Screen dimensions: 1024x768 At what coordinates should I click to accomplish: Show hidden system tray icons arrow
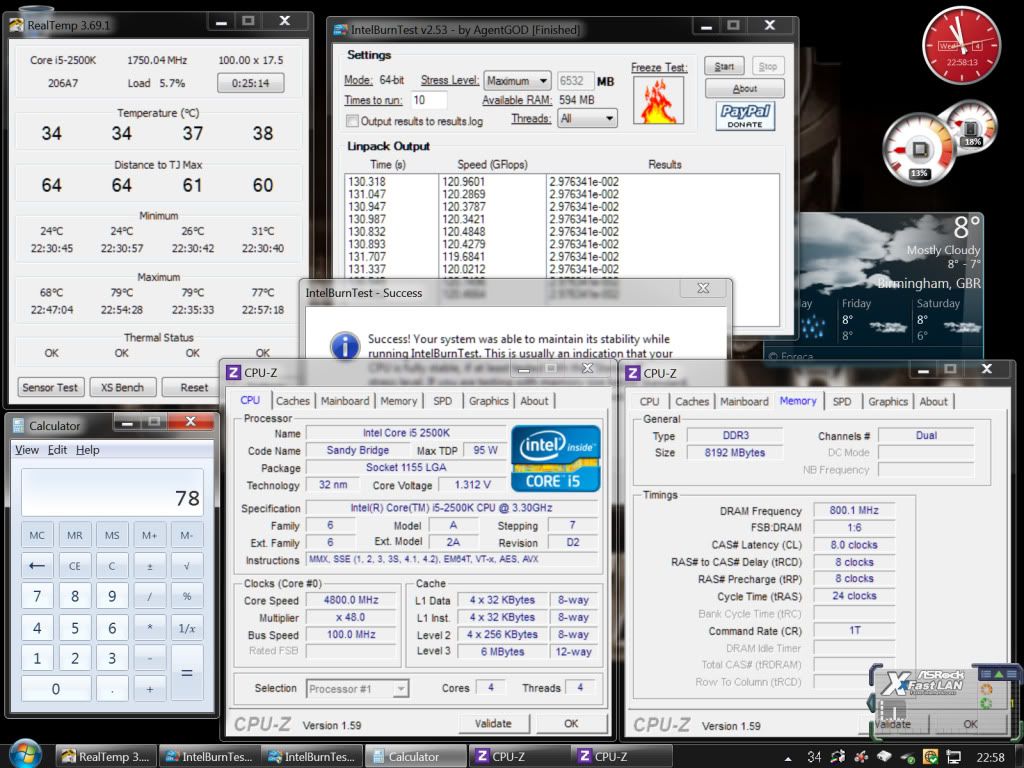tap(788, 758)
